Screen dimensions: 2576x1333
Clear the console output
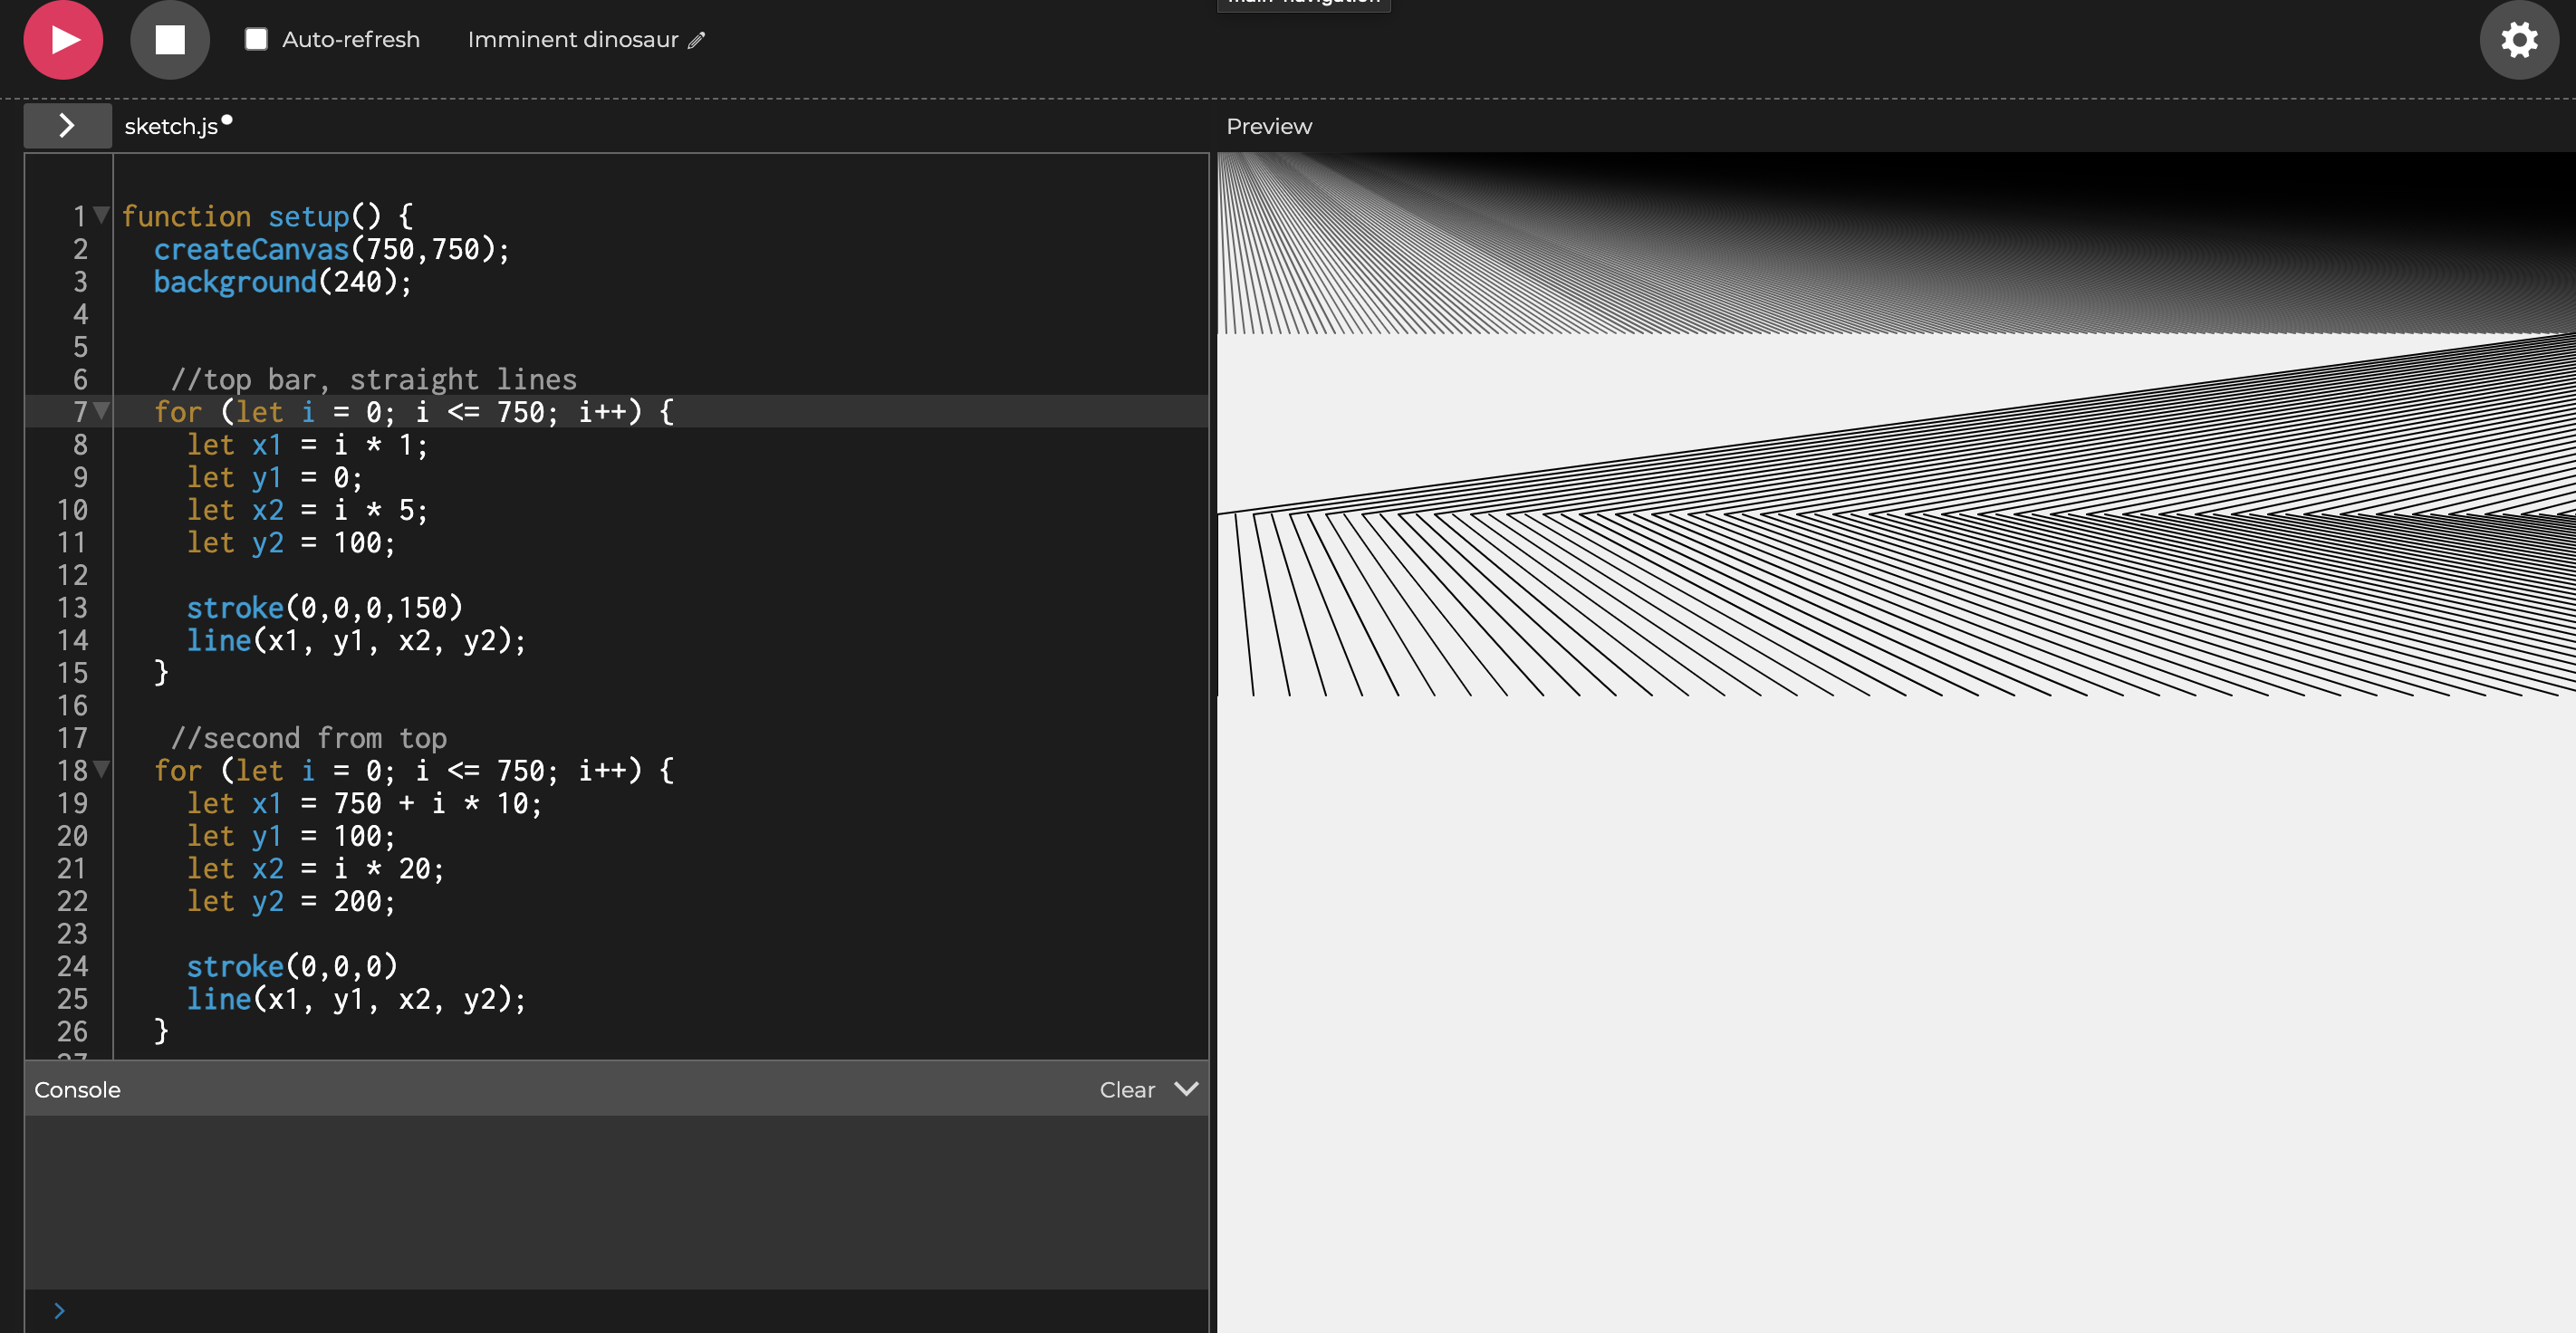coord(1127,1090)
